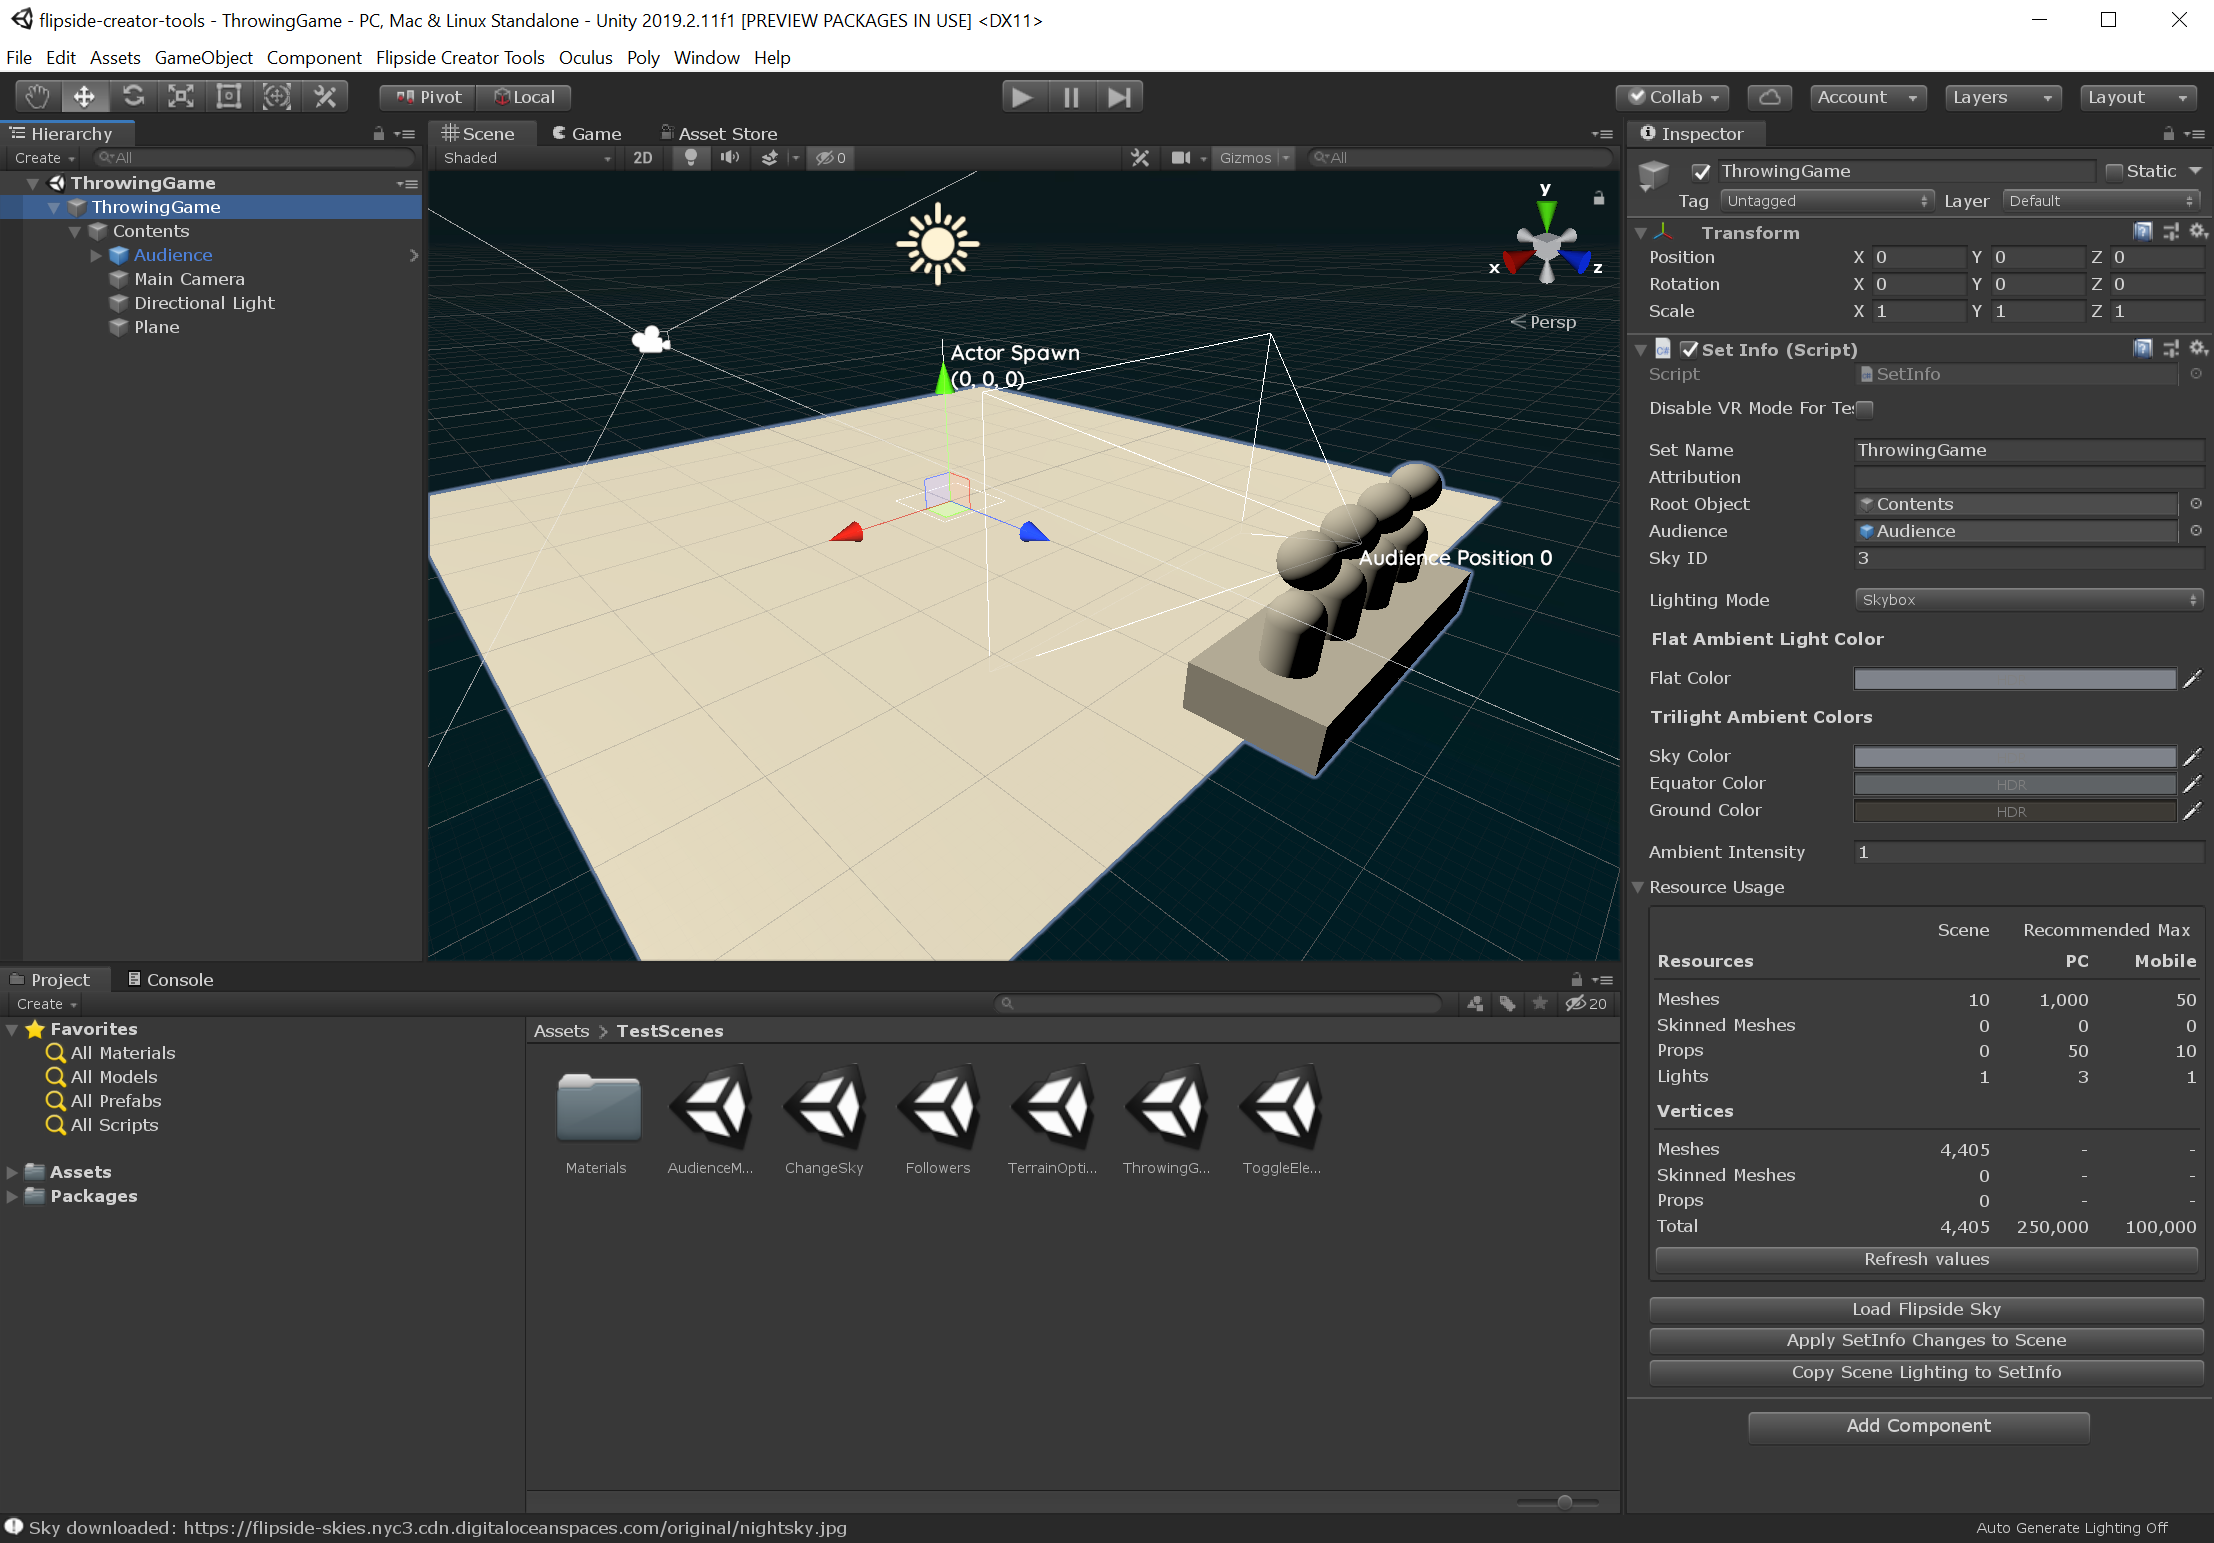Select the Scale tool
The width and height of the screenshot is (2214, 1543).
click(x=181, y=97)
